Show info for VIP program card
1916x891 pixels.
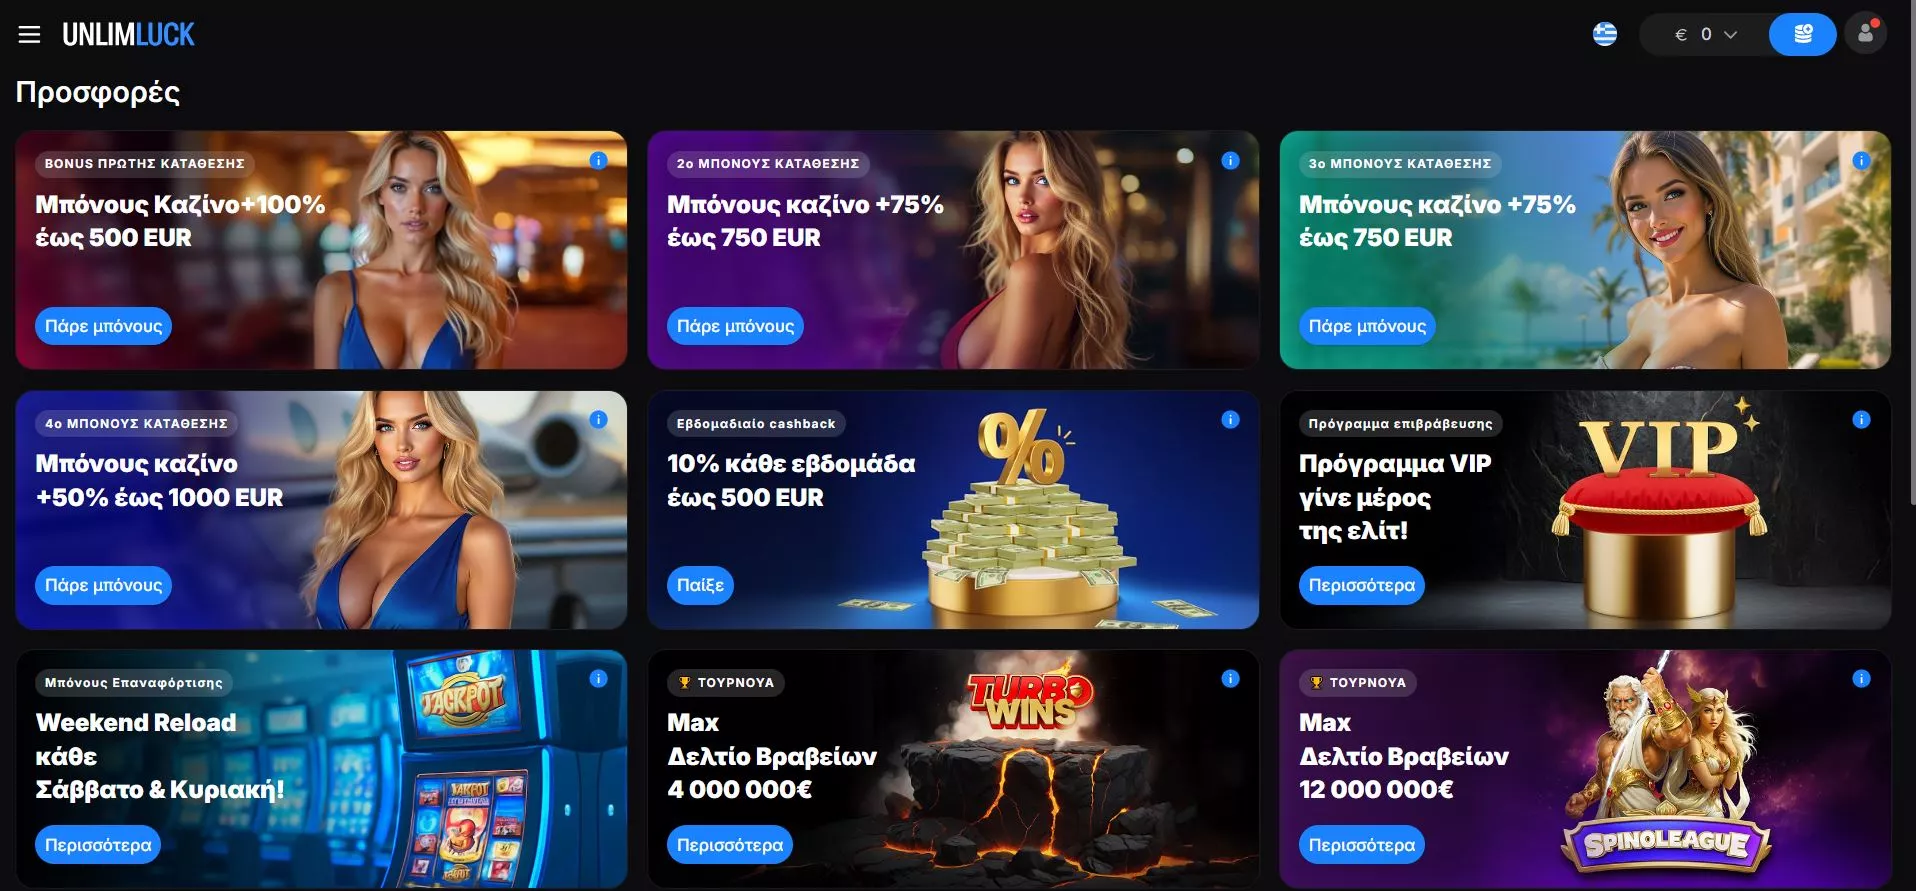pyautogui.click(x=1861, y=420)
